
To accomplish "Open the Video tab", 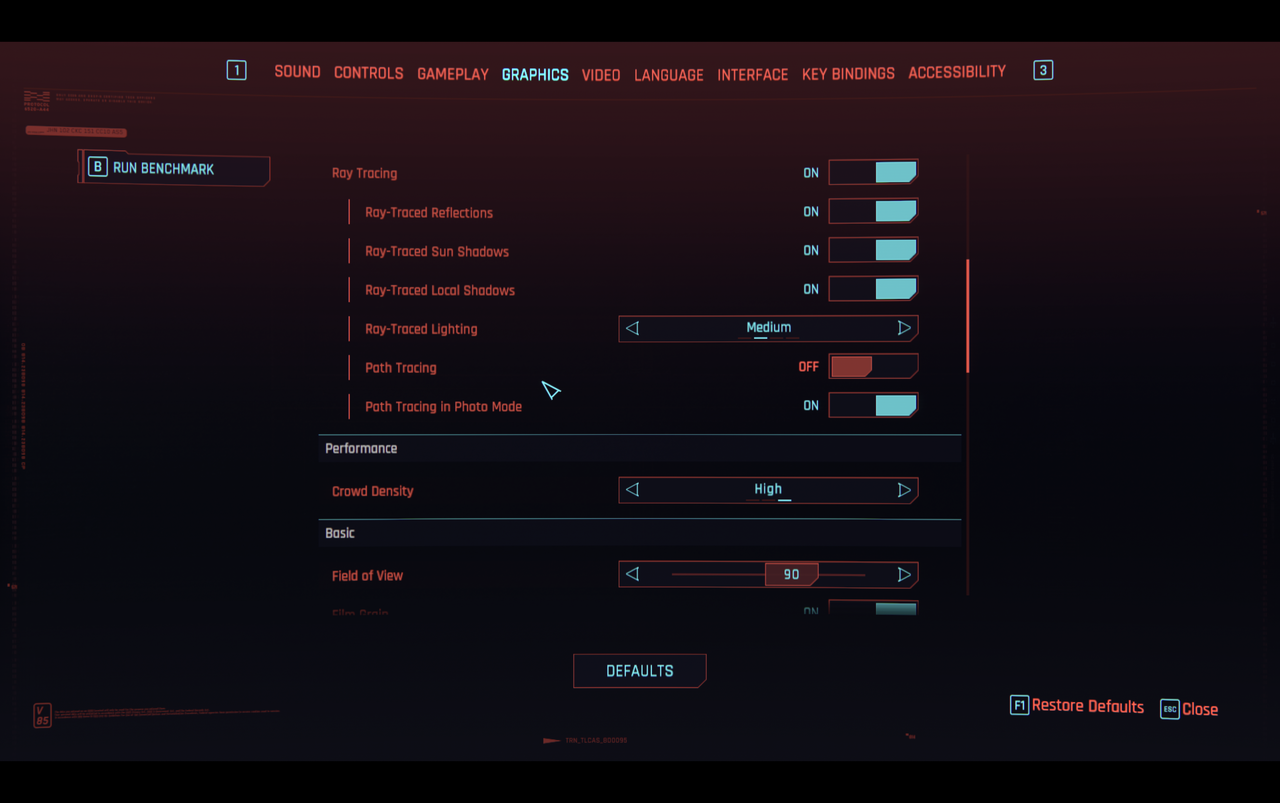I will (601, 75).
